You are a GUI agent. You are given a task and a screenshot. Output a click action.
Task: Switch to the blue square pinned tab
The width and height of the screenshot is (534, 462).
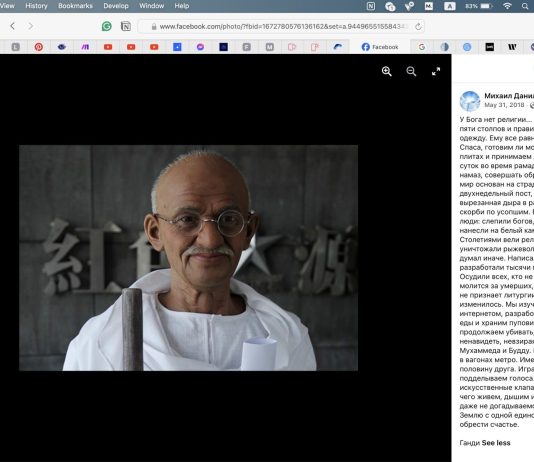click(x=177, y=47)
